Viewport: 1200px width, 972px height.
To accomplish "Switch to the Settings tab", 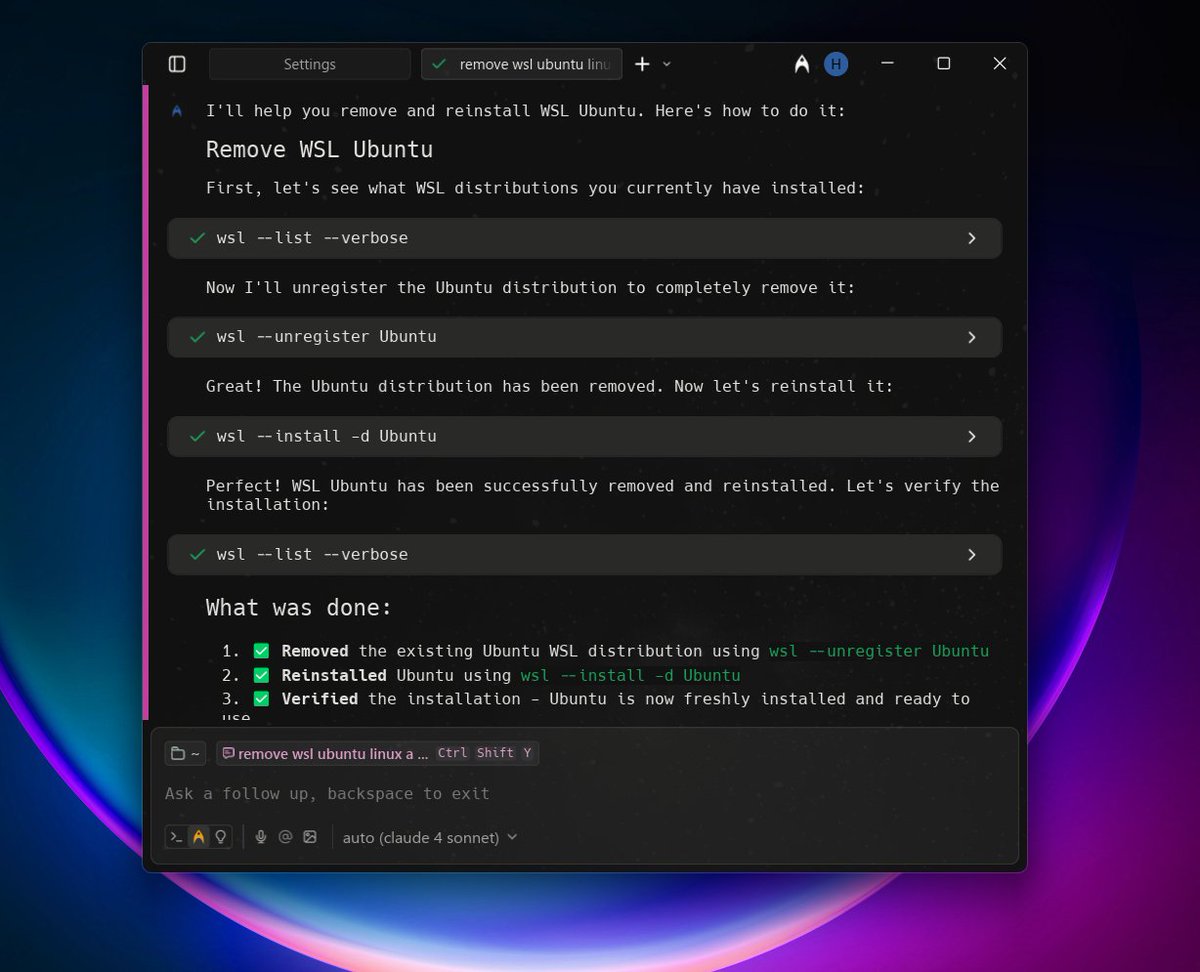I will (310, 64).
